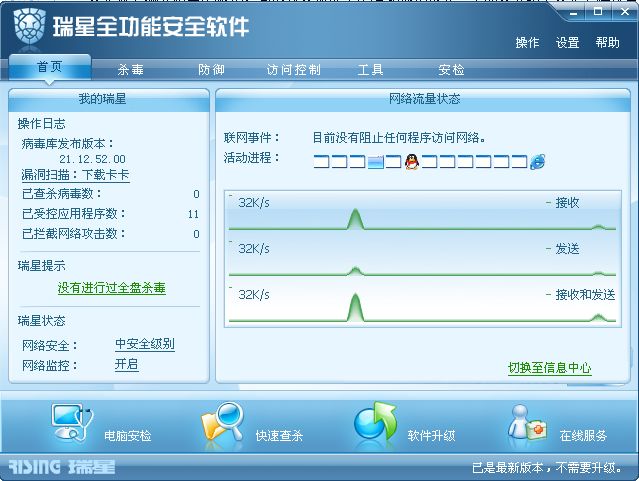Click the 没有进行过全盘杀毒 link
This screenshot has width=639, height=481.
(112, 288)
